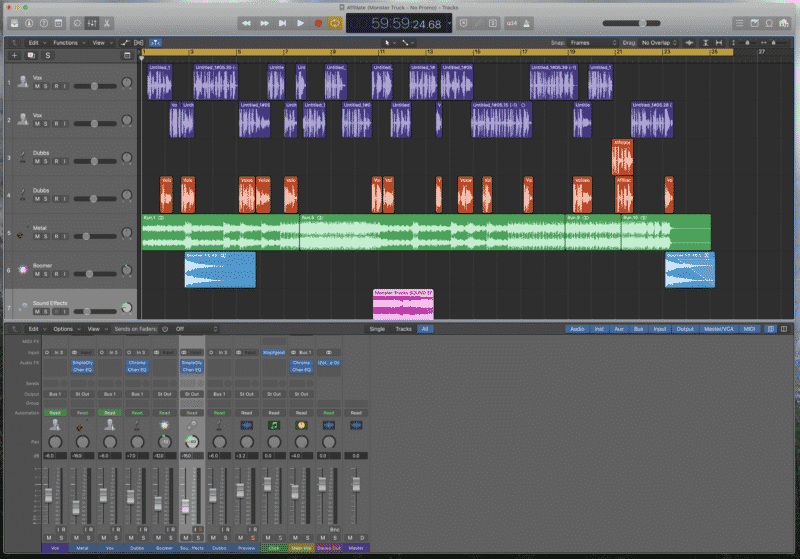Open the Drag No Overlap dropdown

pos(659,43)
